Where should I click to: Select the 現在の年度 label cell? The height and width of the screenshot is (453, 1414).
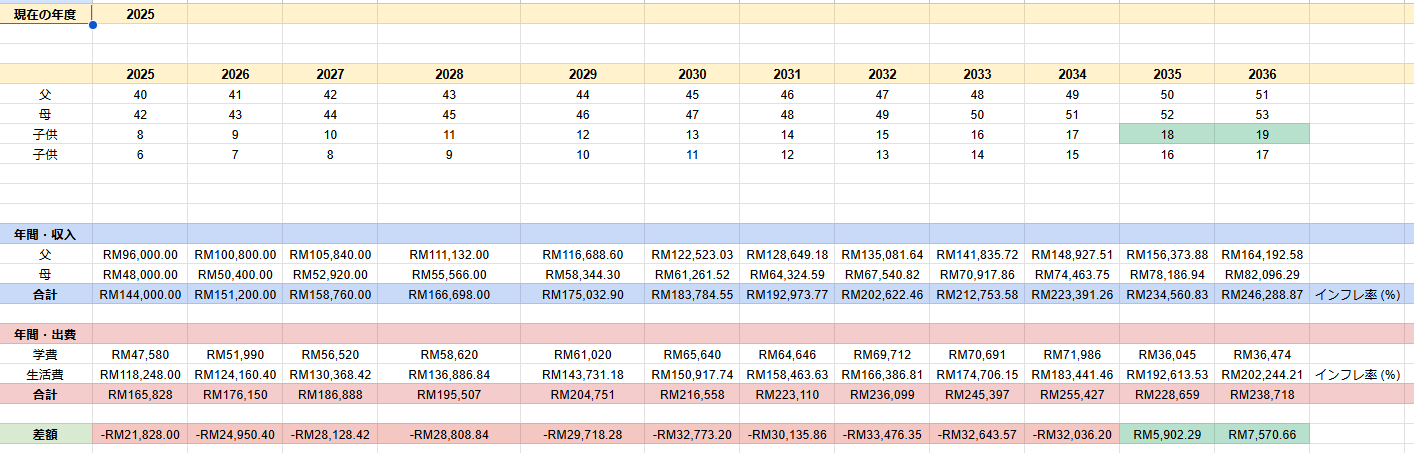45,14
